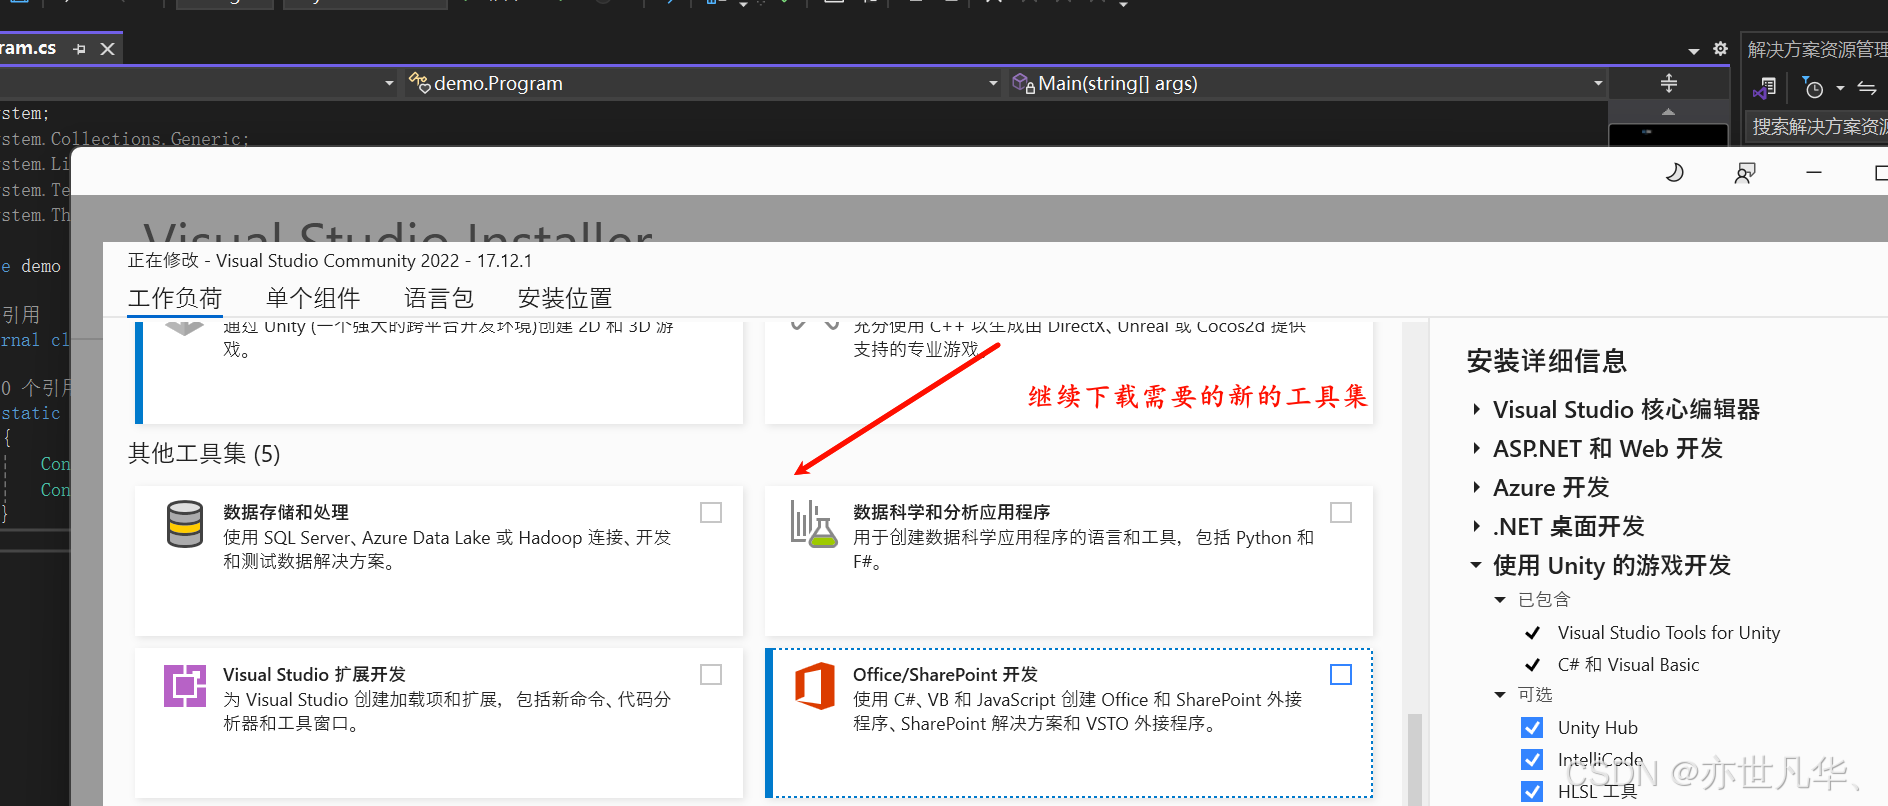The image size is (1888, 806).
Task: Click the checkmark beside Visual Studio Tools for Unity
Action: pos(1532,633)
